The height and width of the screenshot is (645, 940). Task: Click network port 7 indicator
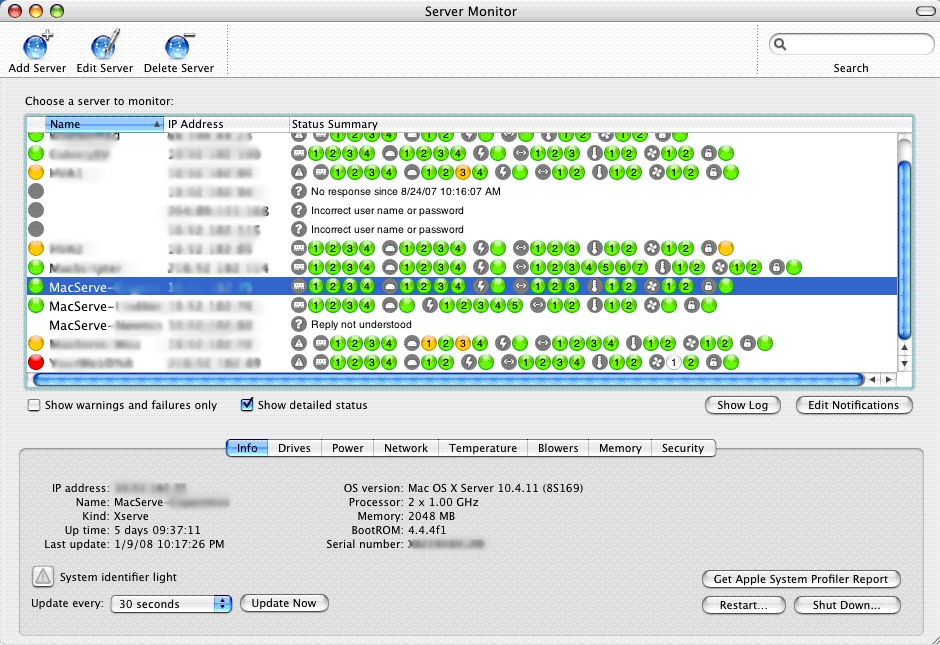tap(640, 267)
